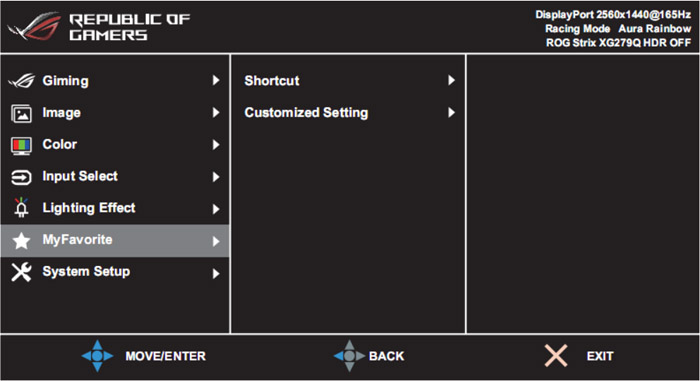Viewport: 700px width, 381px height.
Task: Click the EXIT cross icon
Action: (x=556, y=356)
